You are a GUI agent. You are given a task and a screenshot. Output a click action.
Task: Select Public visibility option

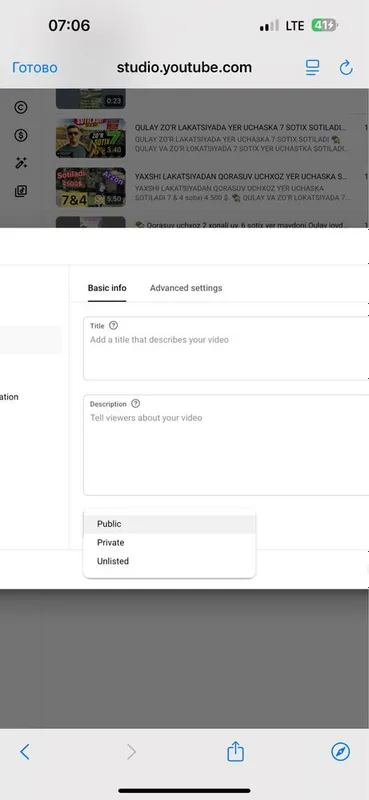pos(169,524)
